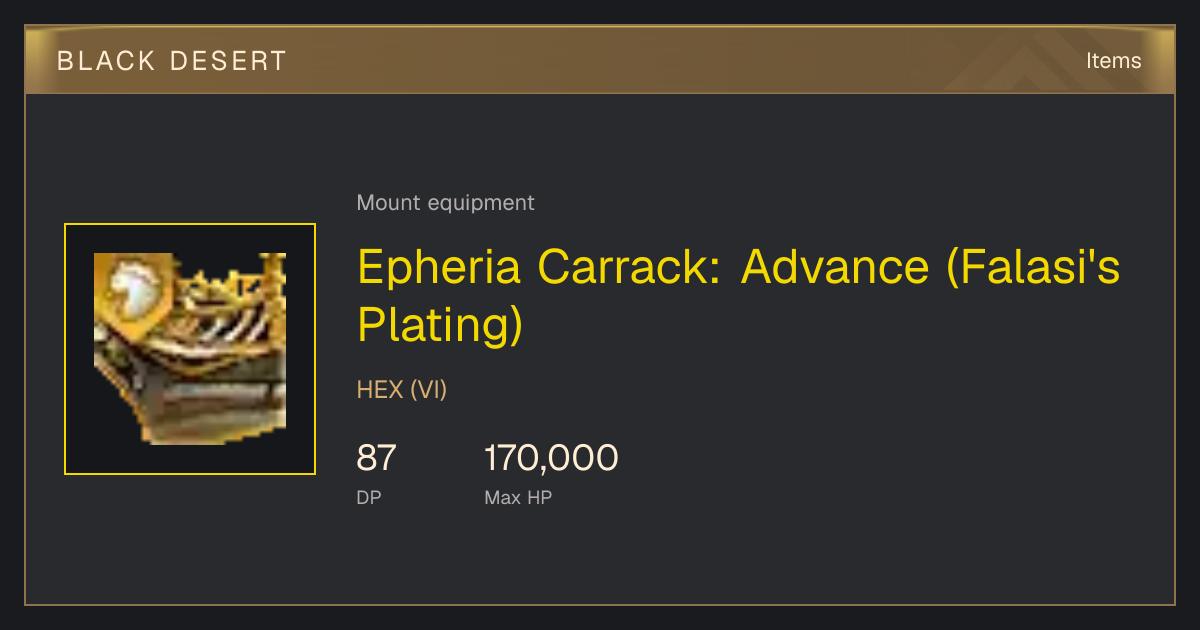Click the Mount equipment category label
This screenshot has width=1200, height=630.
[x=445, y=203]
